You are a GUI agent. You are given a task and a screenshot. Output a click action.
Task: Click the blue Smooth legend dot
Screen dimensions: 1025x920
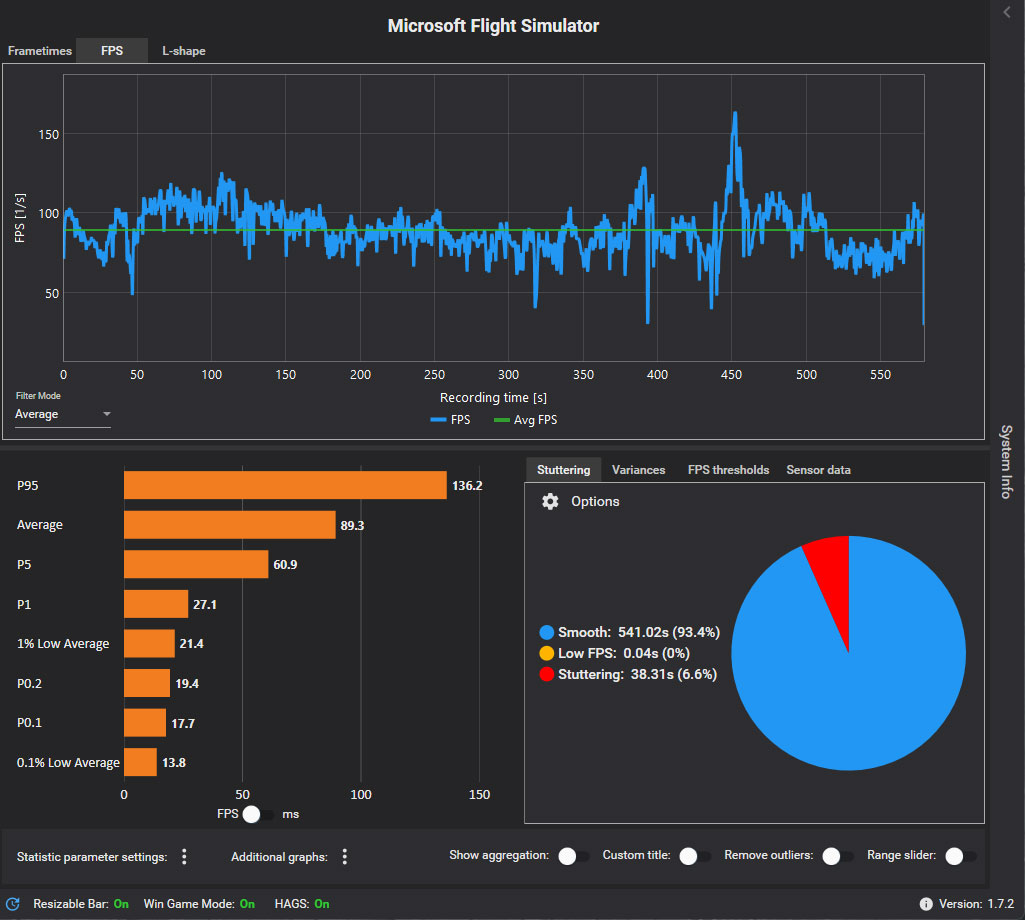click(546, 632)
